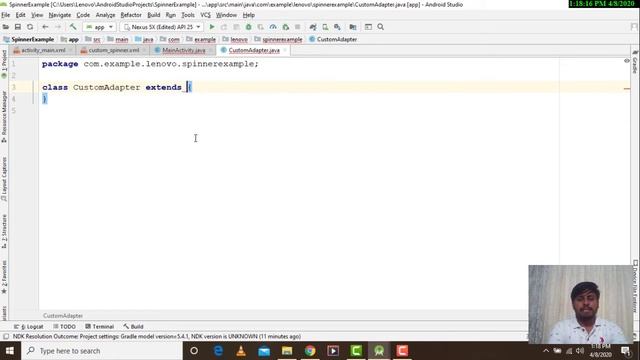Screen dimensions: 640x360
Task: Click Sync Project with Gradle Files icon
Action: click(x=313, y=27)
